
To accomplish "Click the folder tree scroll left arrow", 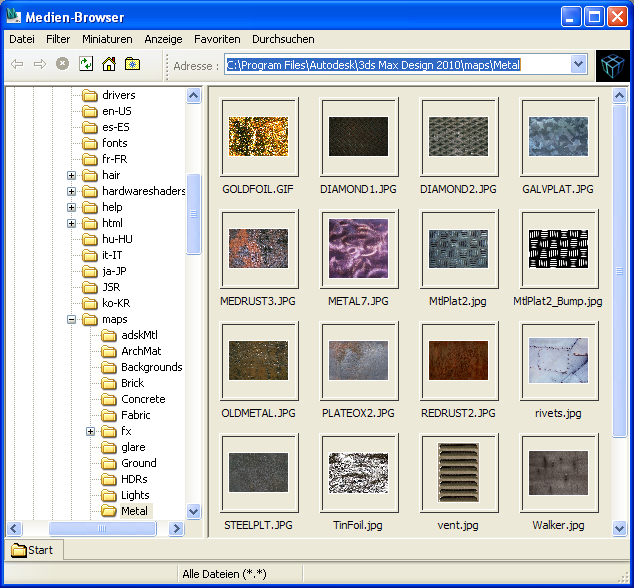I will pyautogui.click(x=14, y=528).
